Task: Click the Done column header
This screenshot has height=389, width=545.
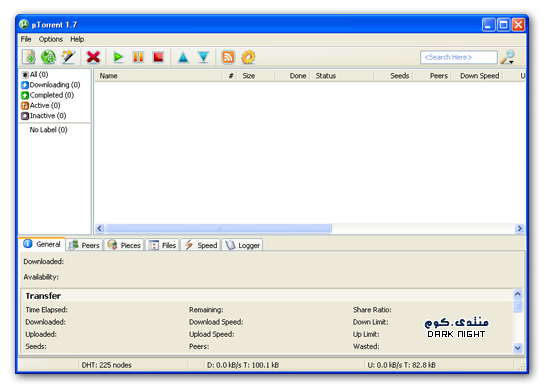Action: (293, 76)
